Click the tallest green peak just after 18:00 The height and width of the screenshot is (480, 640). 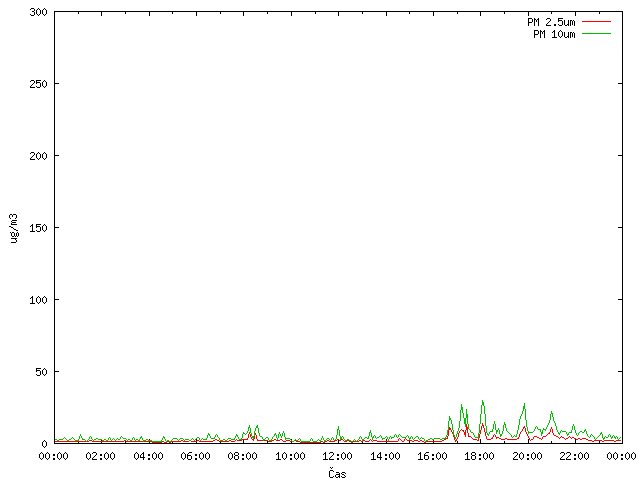pyautogui.click(x=482, y=402)
